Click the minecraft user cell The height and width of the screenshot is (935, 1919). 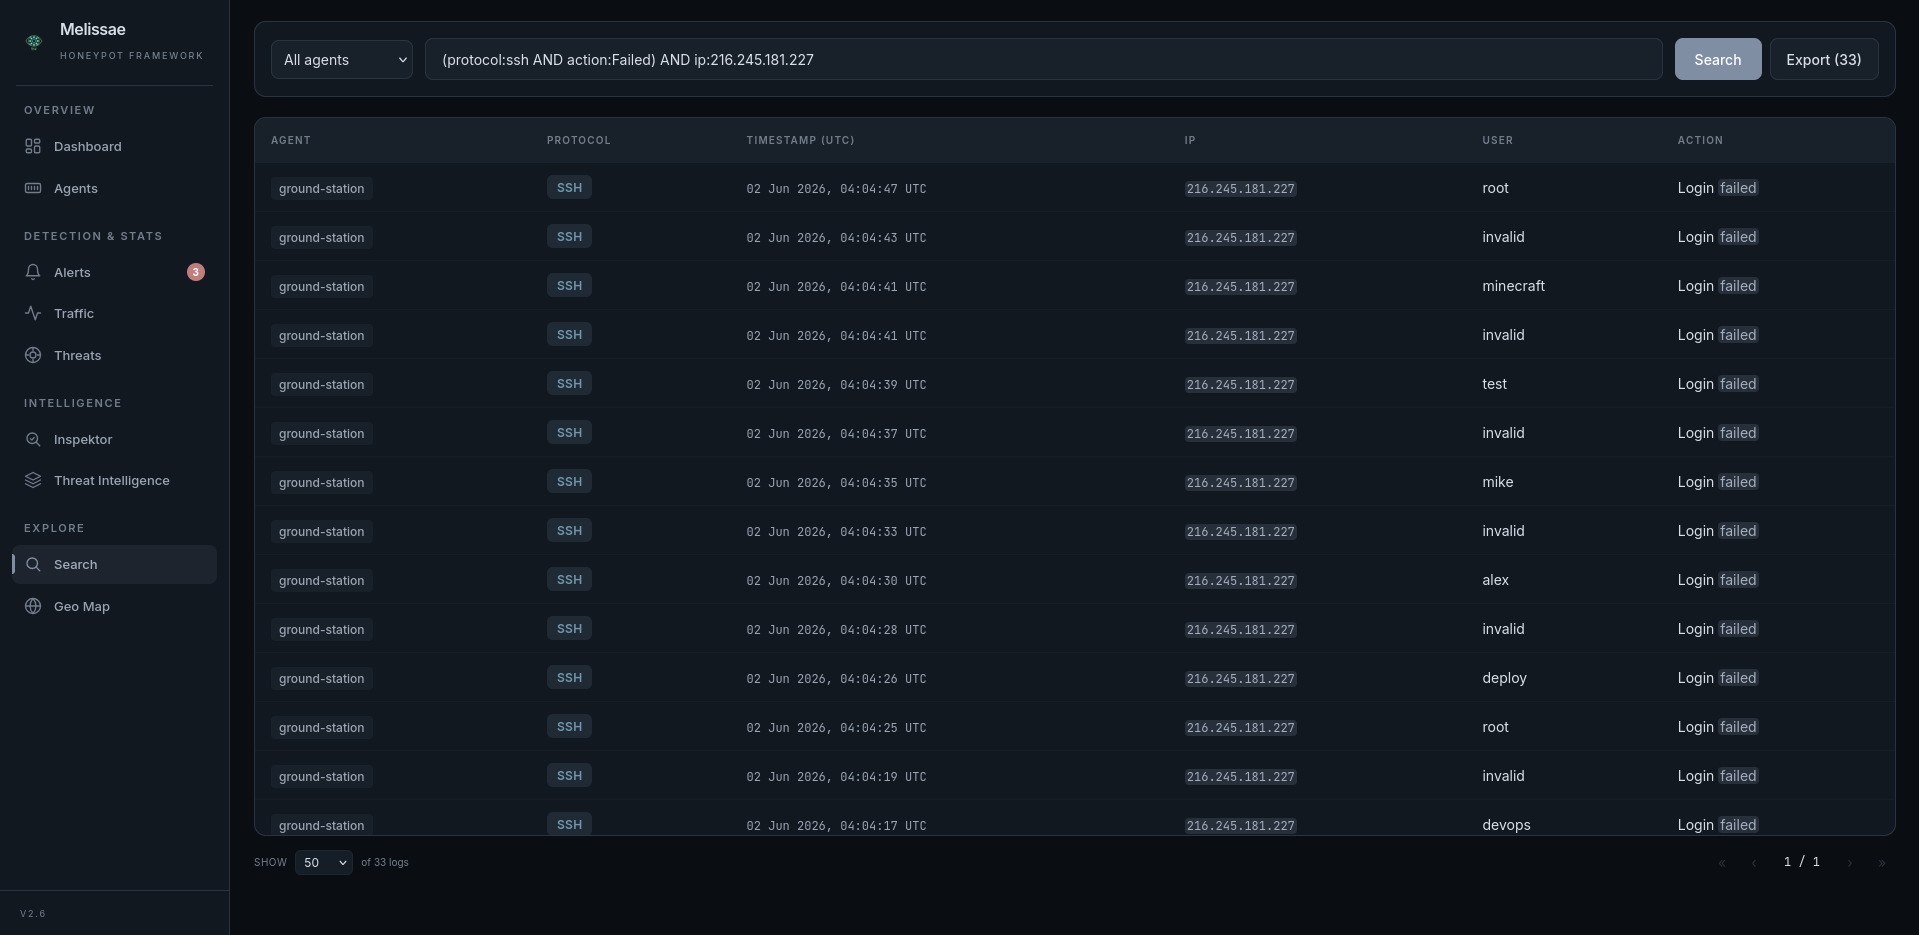(1513, 286)
